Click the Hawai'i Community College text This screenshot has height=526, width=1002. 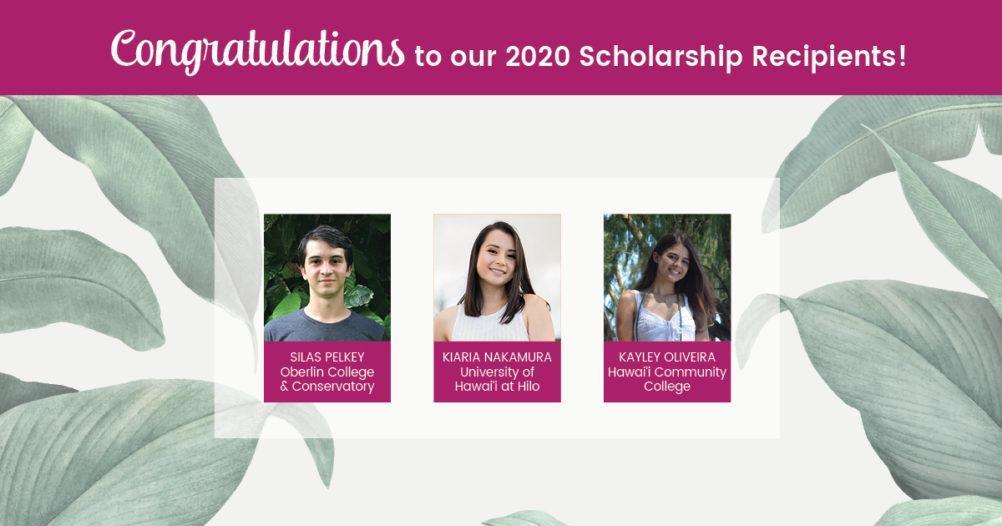pos(667,379)
